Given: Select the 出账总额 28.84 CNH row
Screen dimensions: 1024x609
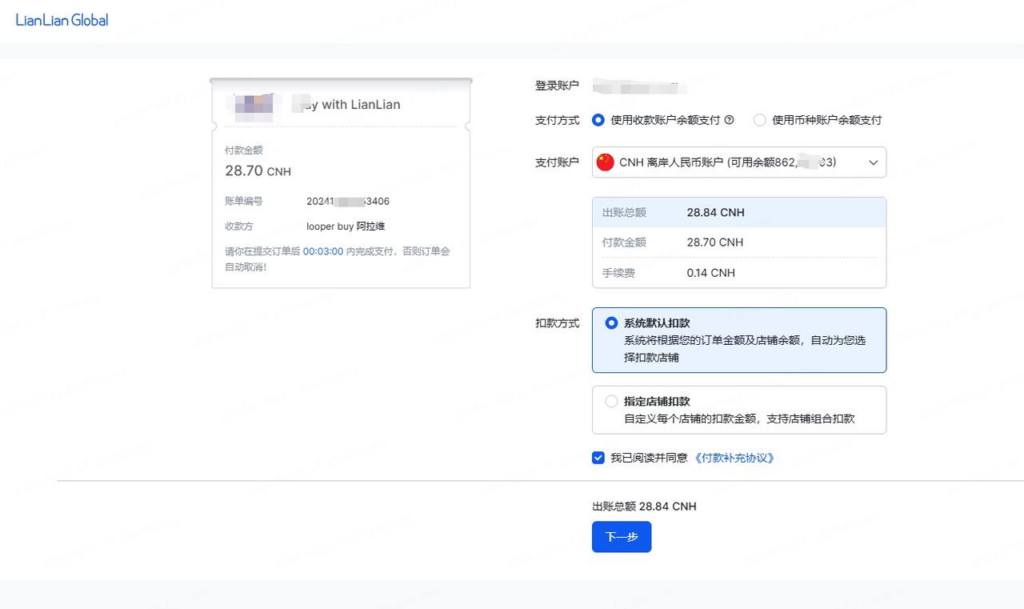Looking at the screenshot, I should [x=738, y=212].
